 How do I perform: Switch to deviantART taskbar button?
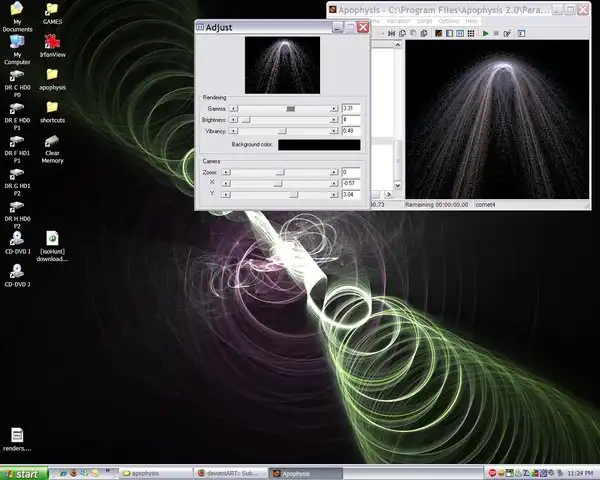click(230, 472)
